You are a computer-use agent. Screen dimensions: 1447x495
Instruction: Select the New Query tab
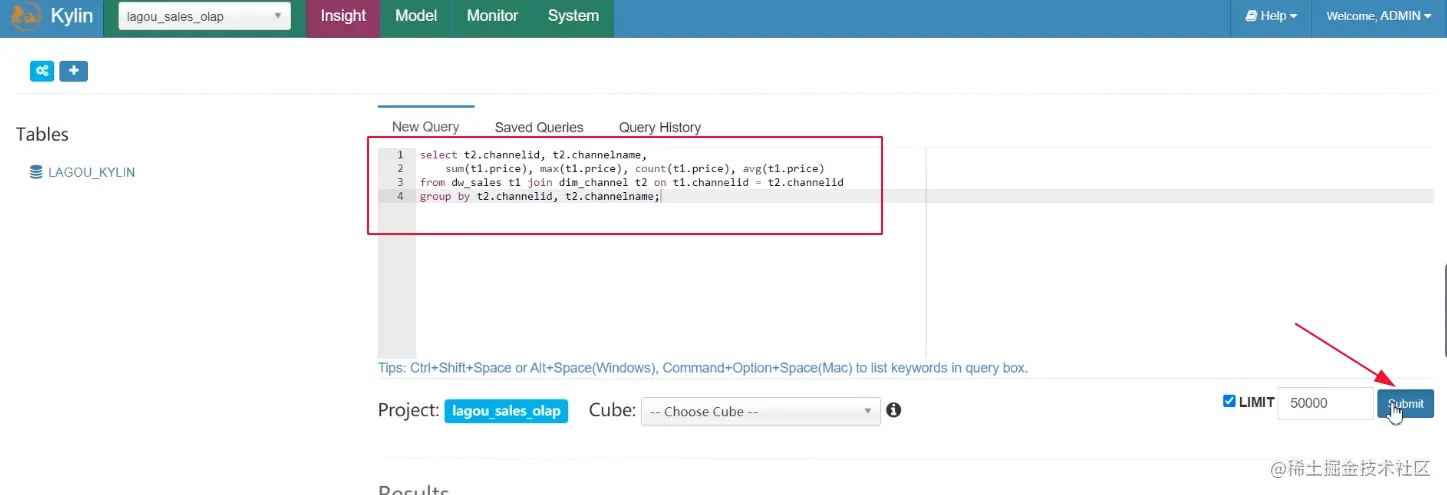point(425,127)
